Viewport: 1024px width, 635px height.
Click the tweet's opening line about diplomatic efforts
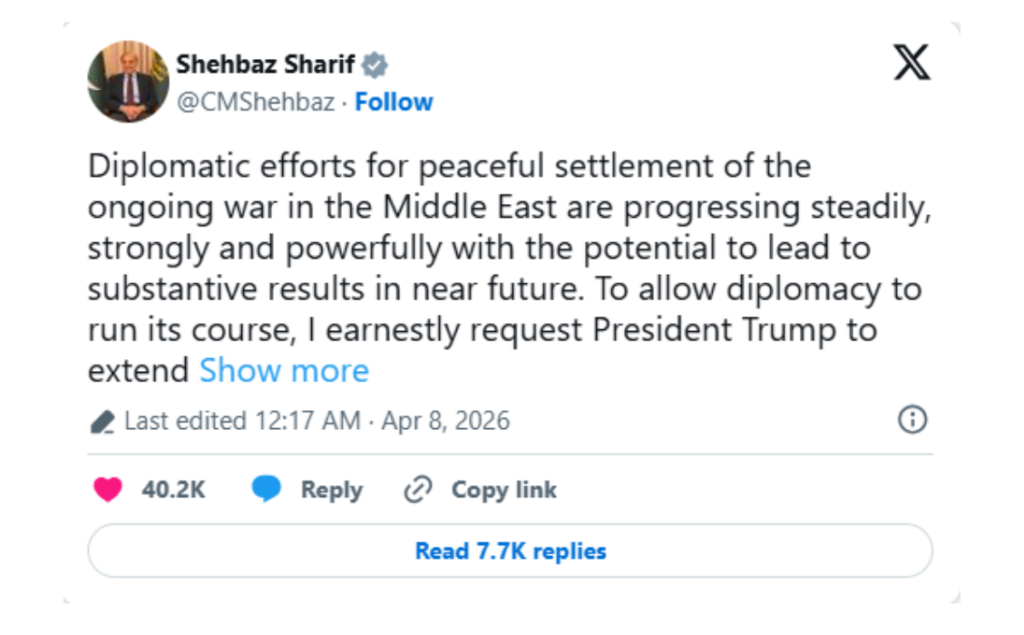[x=449, y=166]
